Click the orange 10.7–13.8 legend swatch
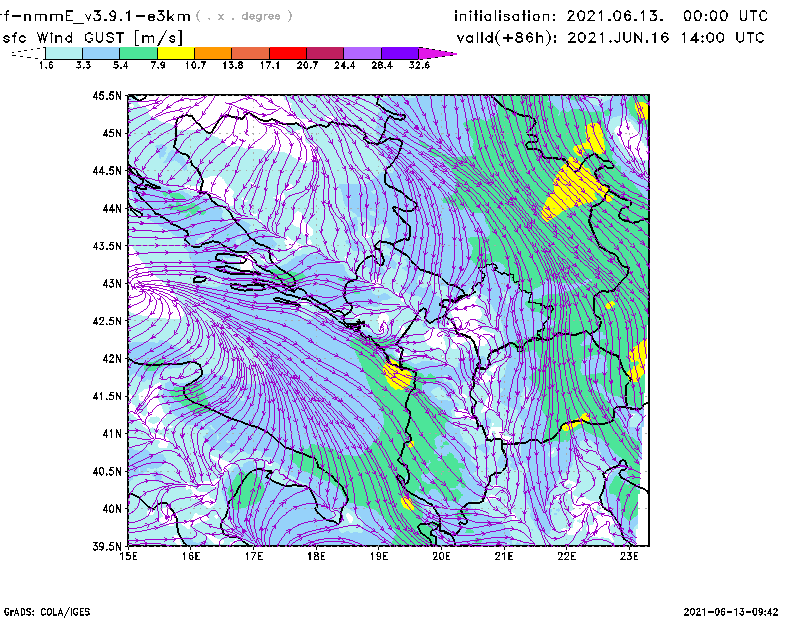The height and width of the screenshot is (618, 800). [213, 53]
